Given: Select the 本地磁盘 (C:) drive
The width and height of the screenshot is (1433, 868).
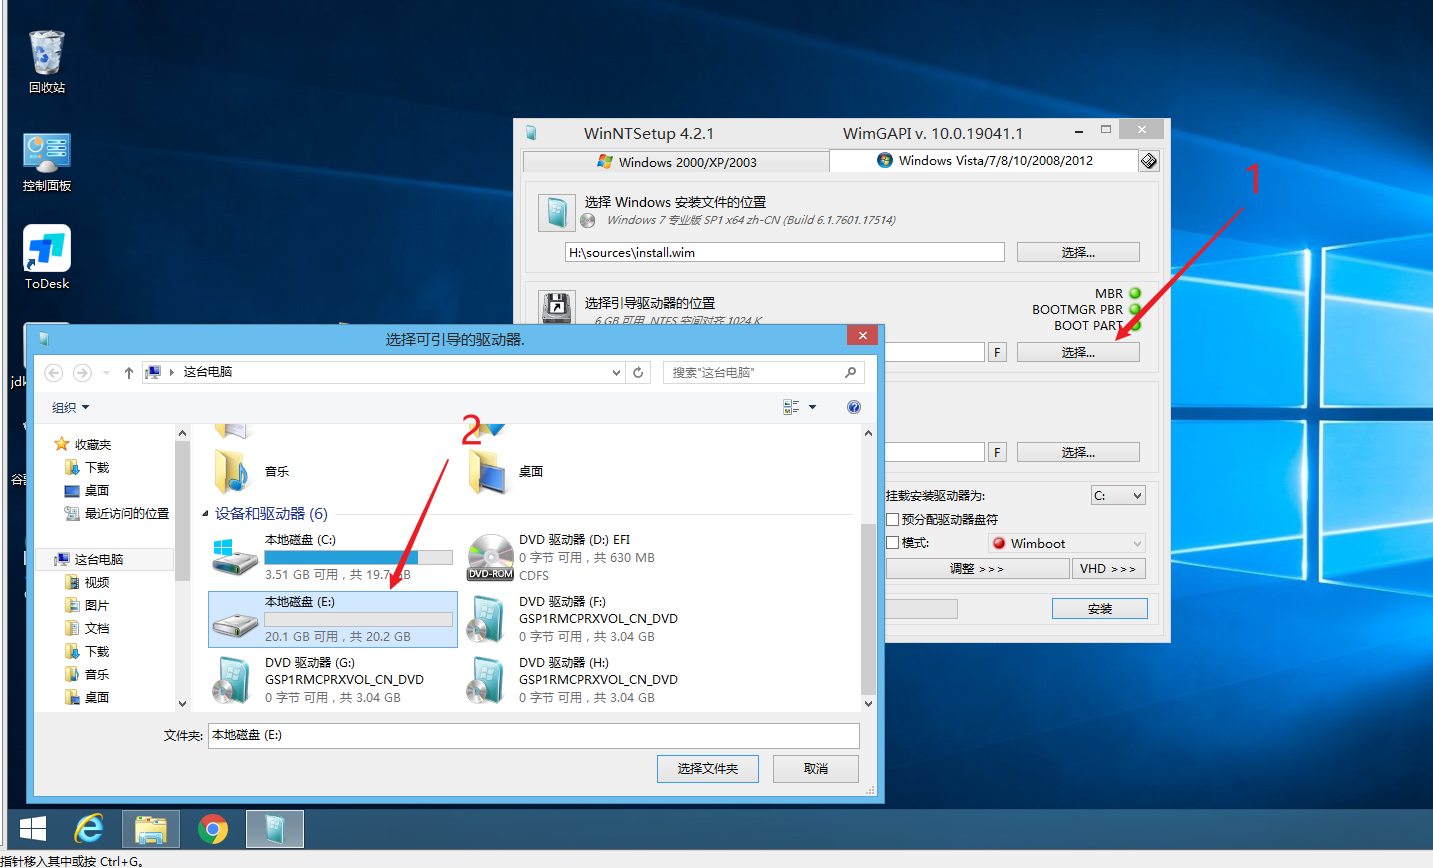Looking at the screenshot, I should 332,557.
